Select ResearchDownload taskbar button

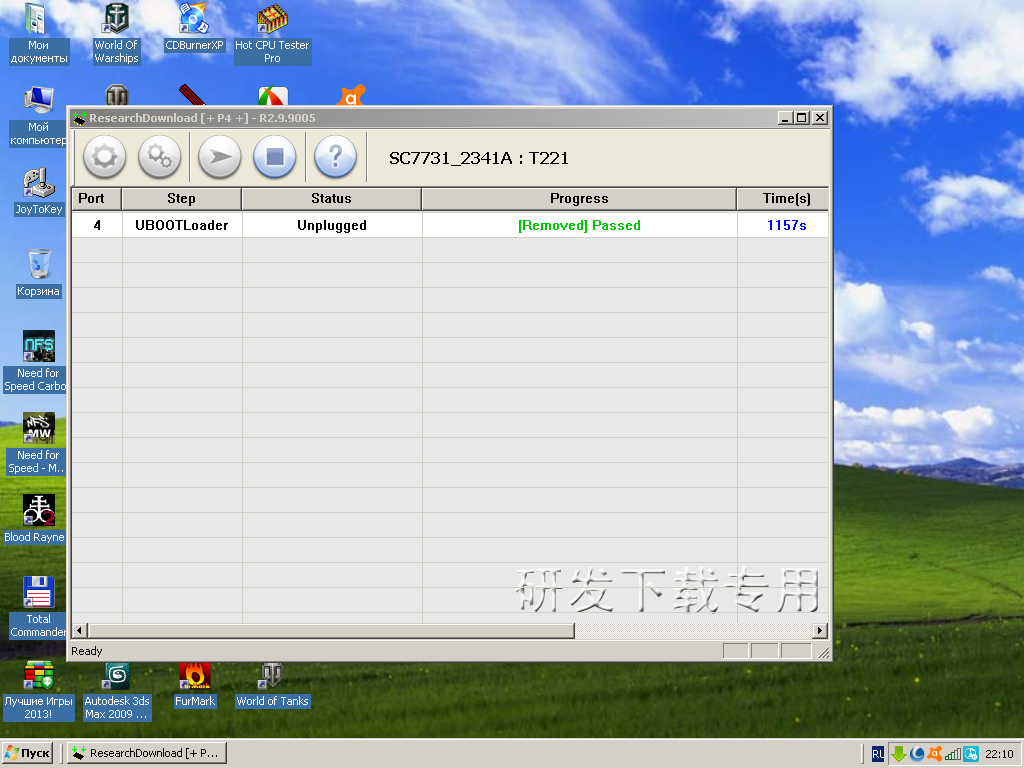[147, 753]
